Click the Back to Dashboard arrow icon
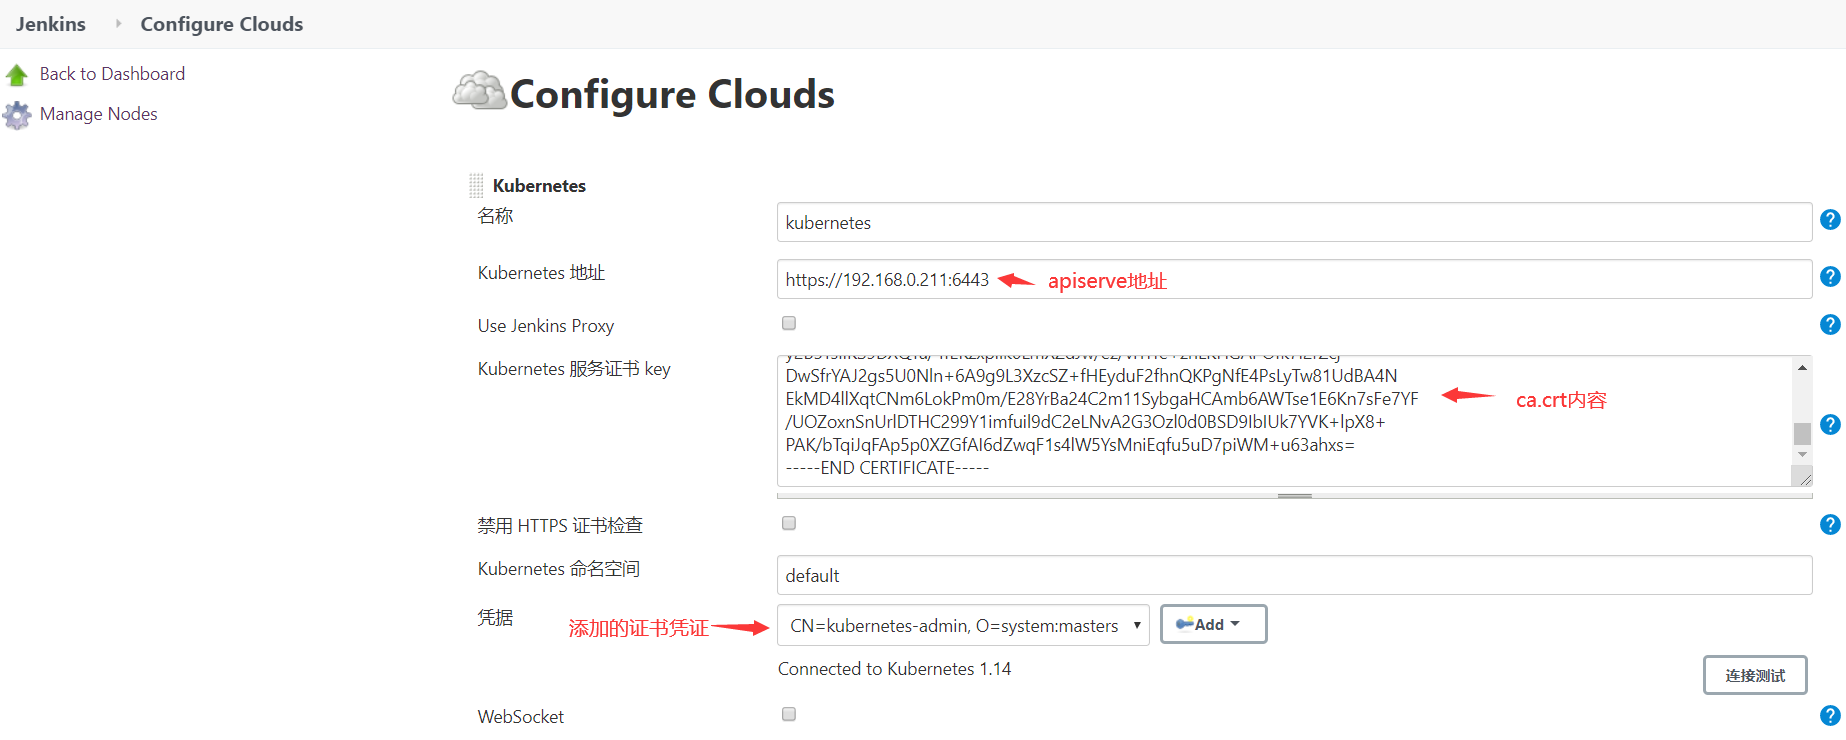 click(17, 75)
